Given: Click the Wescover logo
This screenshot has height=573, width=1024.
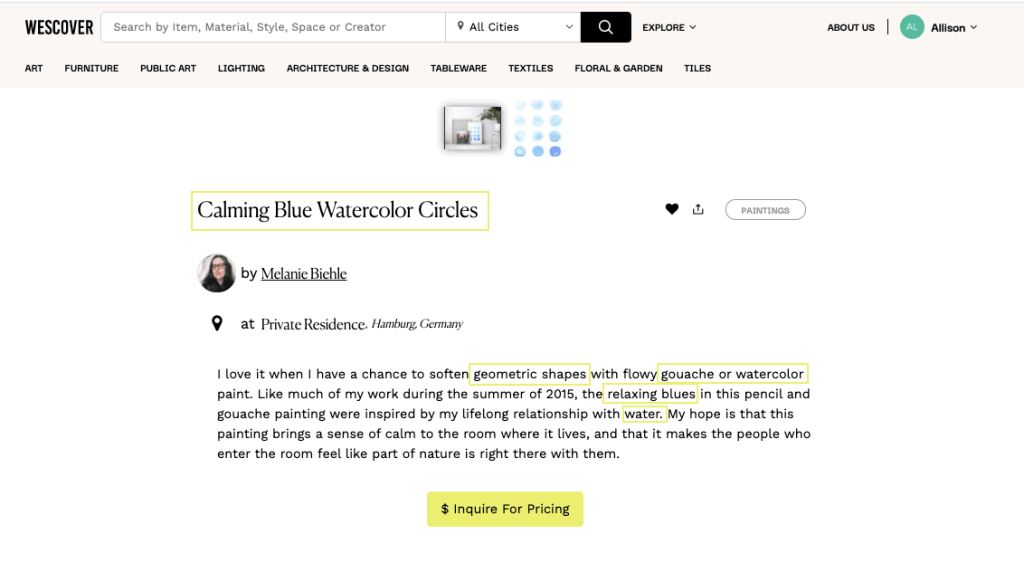Looking at the screenshot, I should coord(59,27).
